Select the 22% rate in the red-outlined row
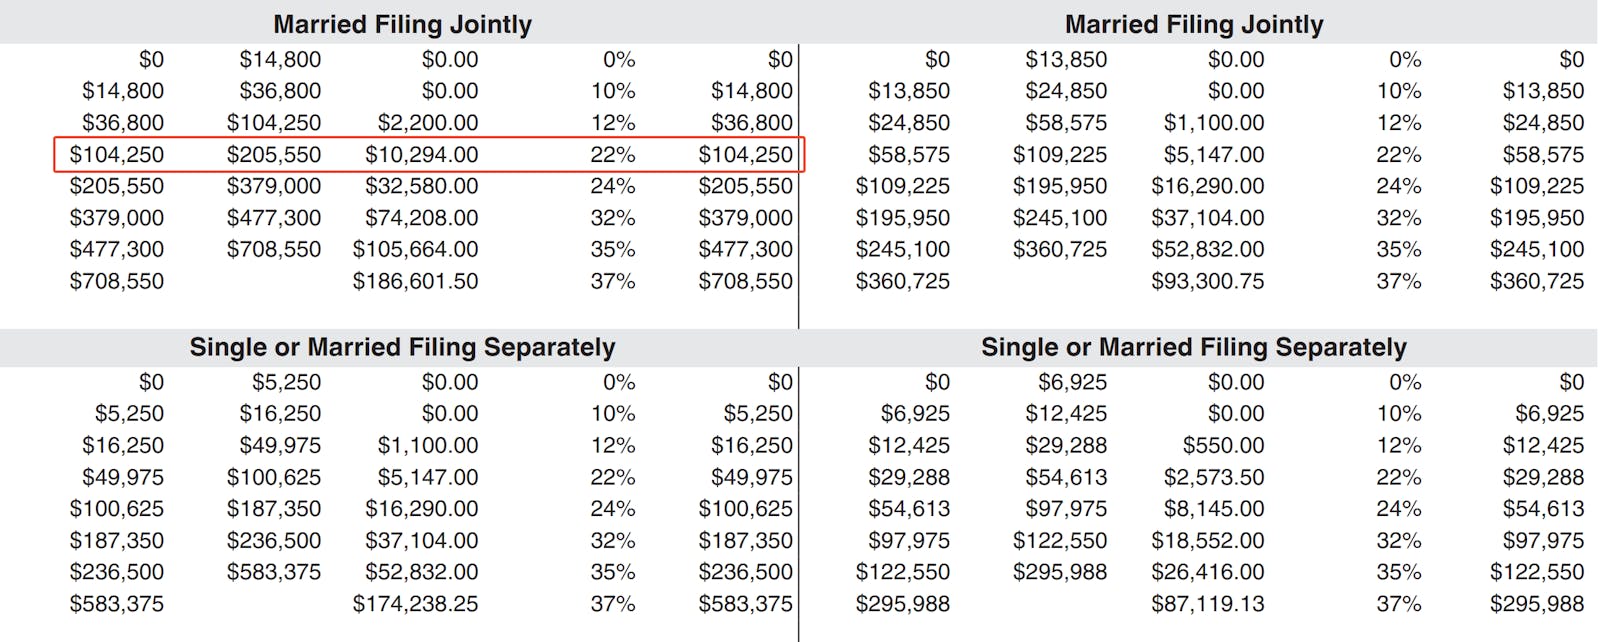Screen dimensions: 1600x642 (612, 155)
